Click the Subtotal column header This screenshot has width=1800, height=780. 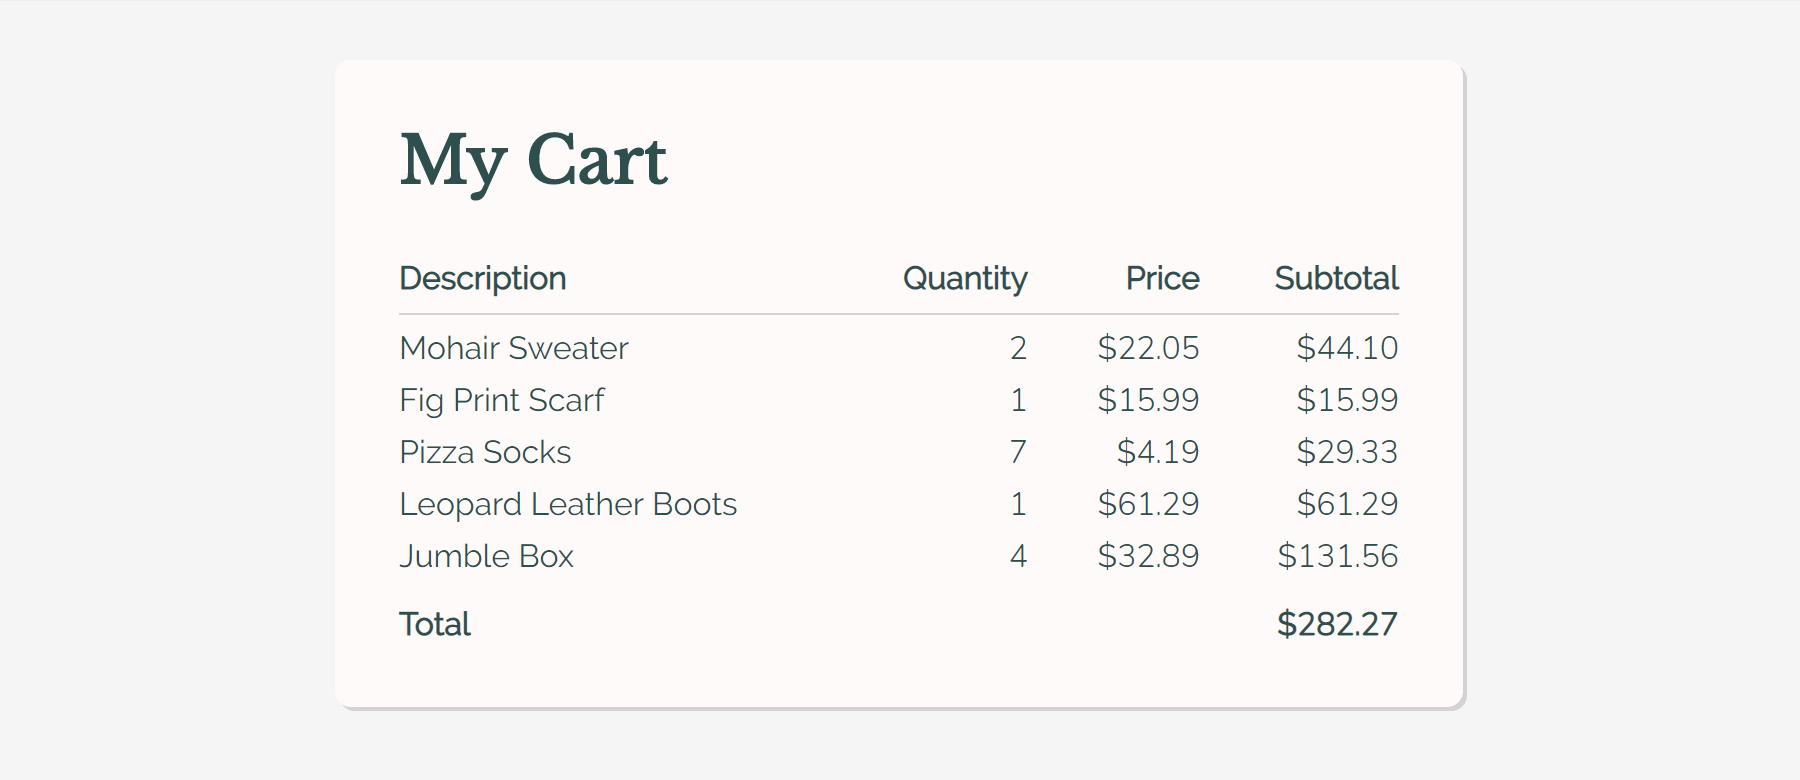coord(1336,278)
